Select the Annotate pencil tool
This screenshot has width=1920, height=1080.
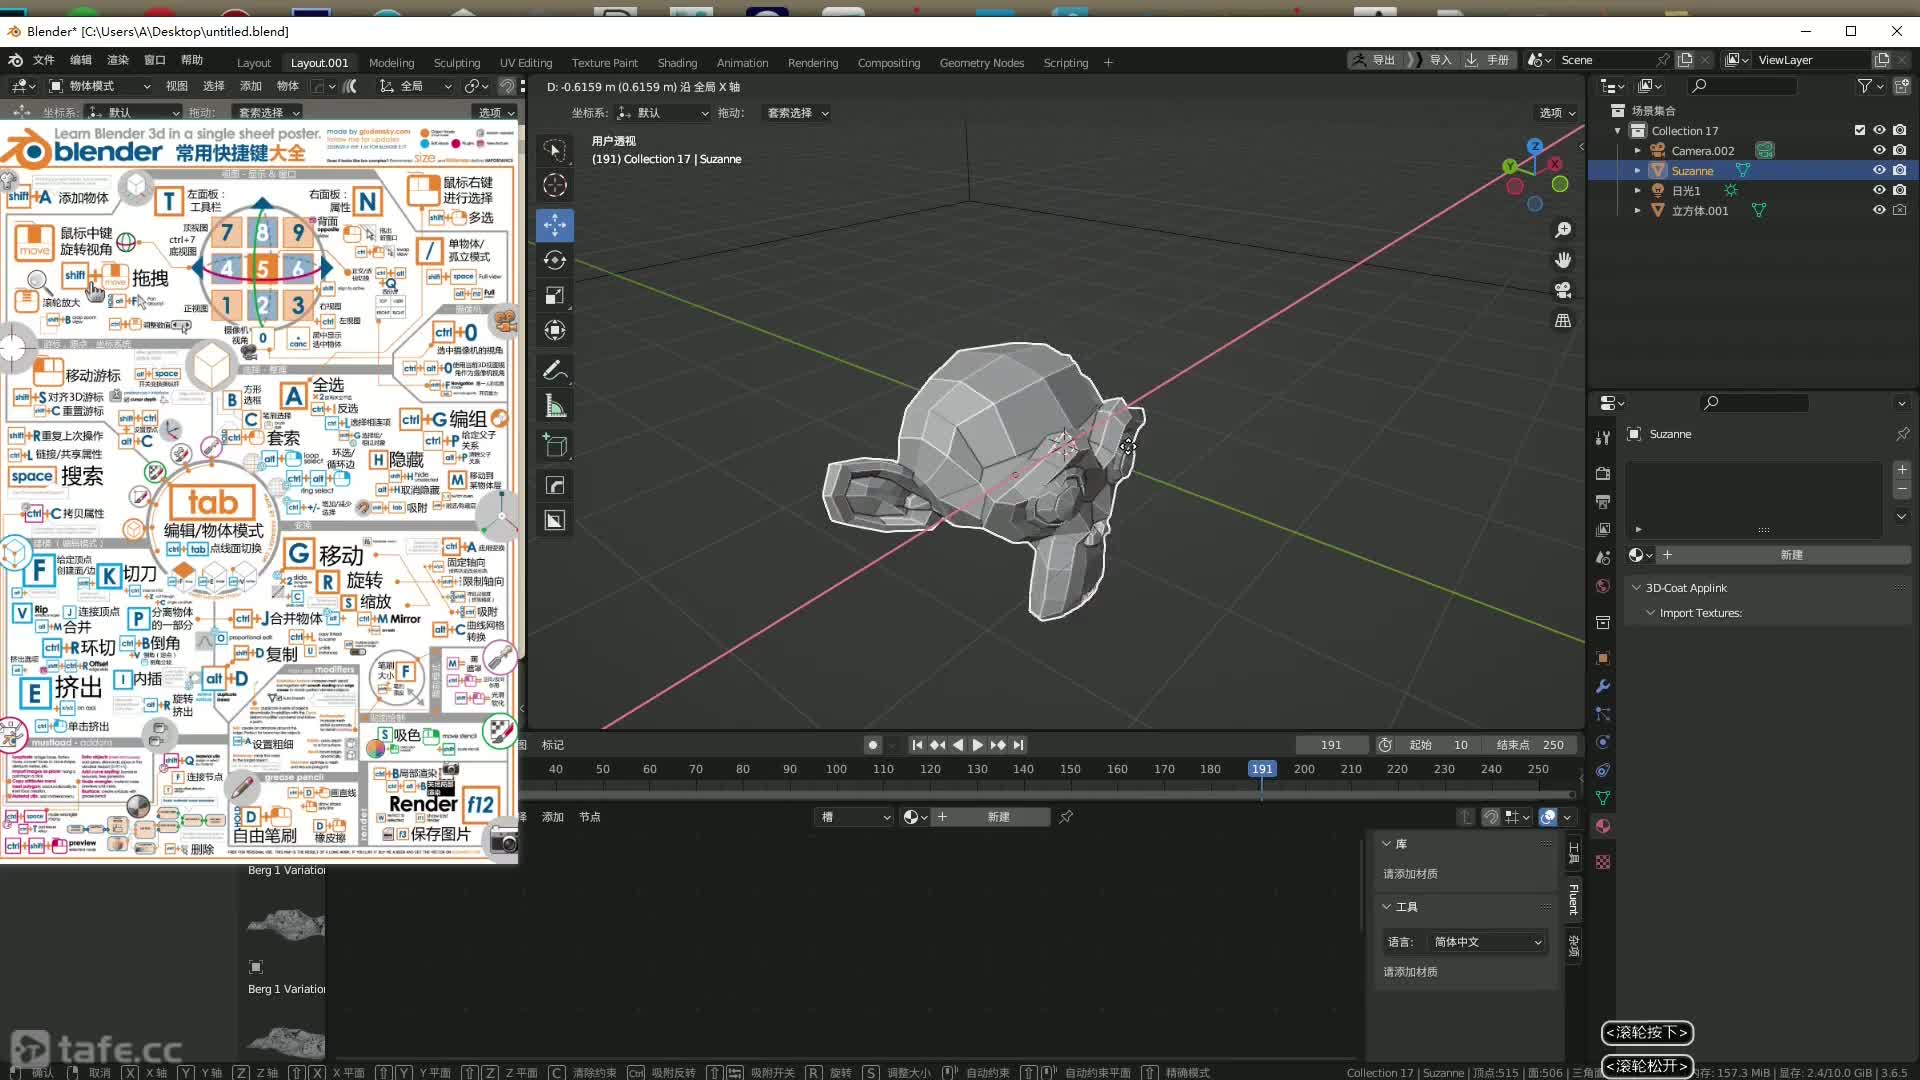(555, 370)
